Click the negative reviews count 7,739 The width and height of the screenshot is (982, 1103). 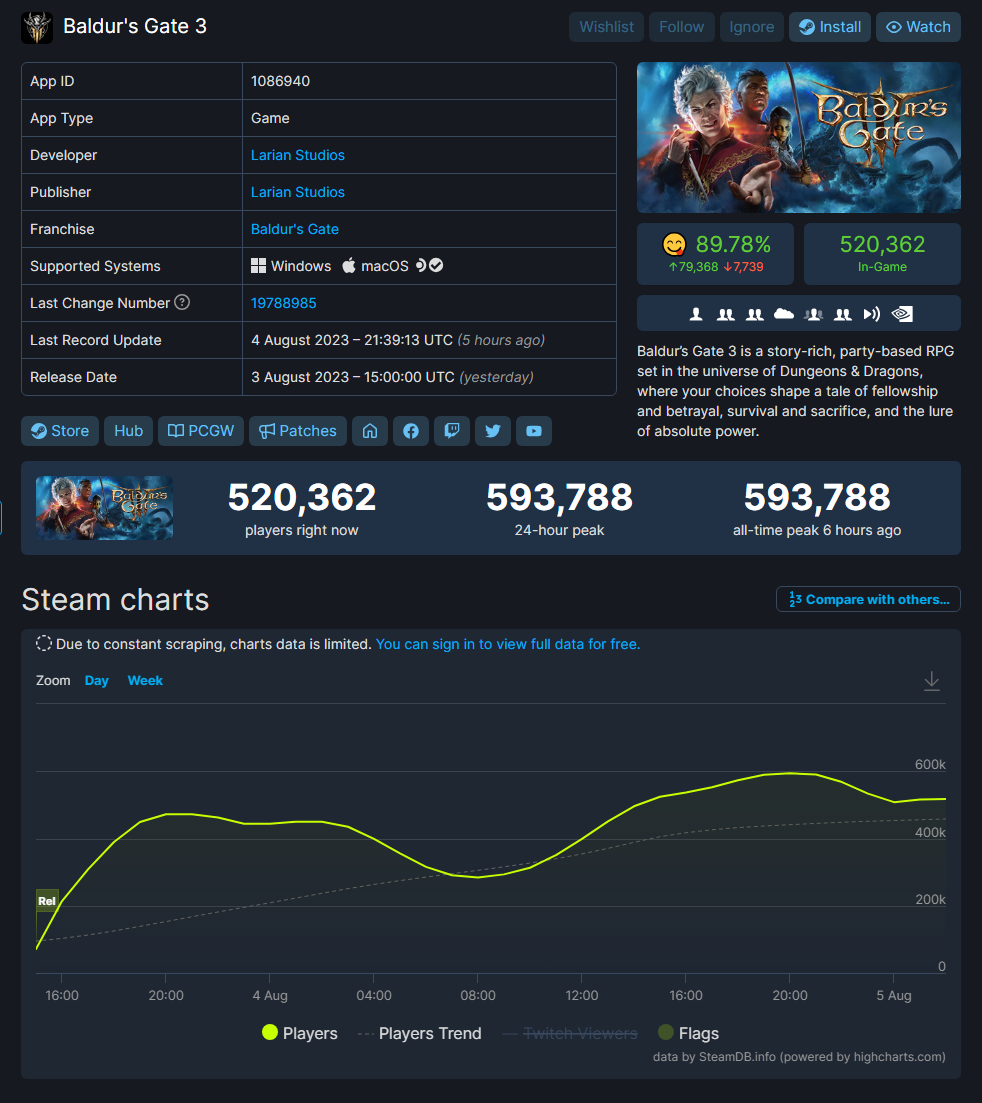[x=743, y=267]
